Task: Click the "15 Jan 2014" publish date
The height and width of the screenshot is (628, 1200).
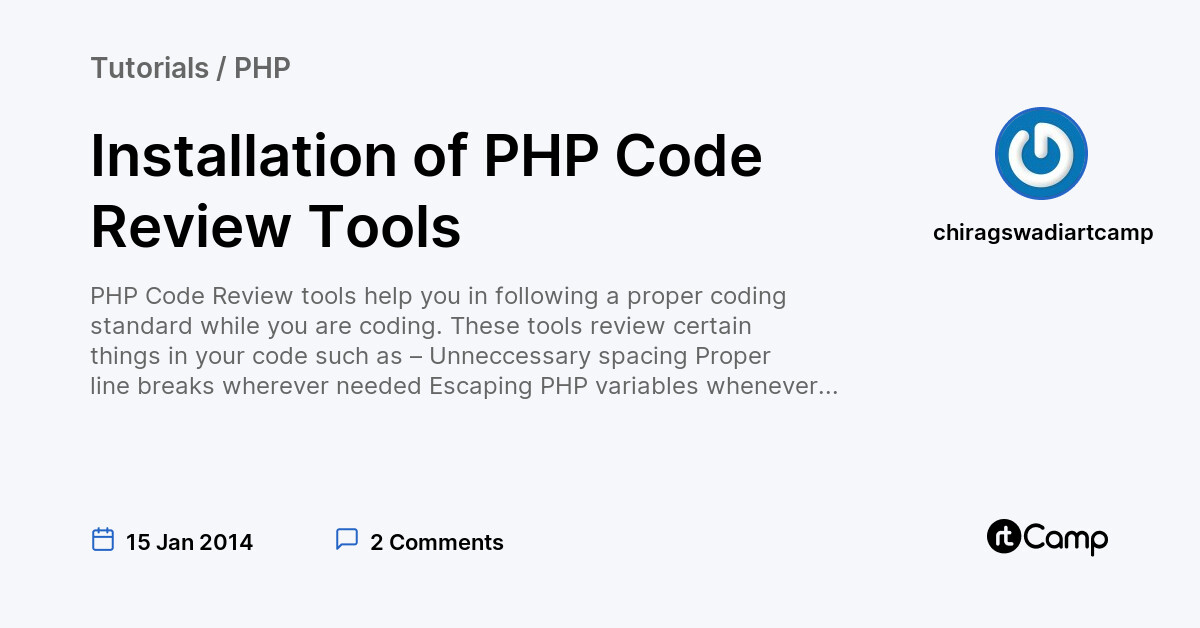Action: pyautogui.click(x=189, y=542)
